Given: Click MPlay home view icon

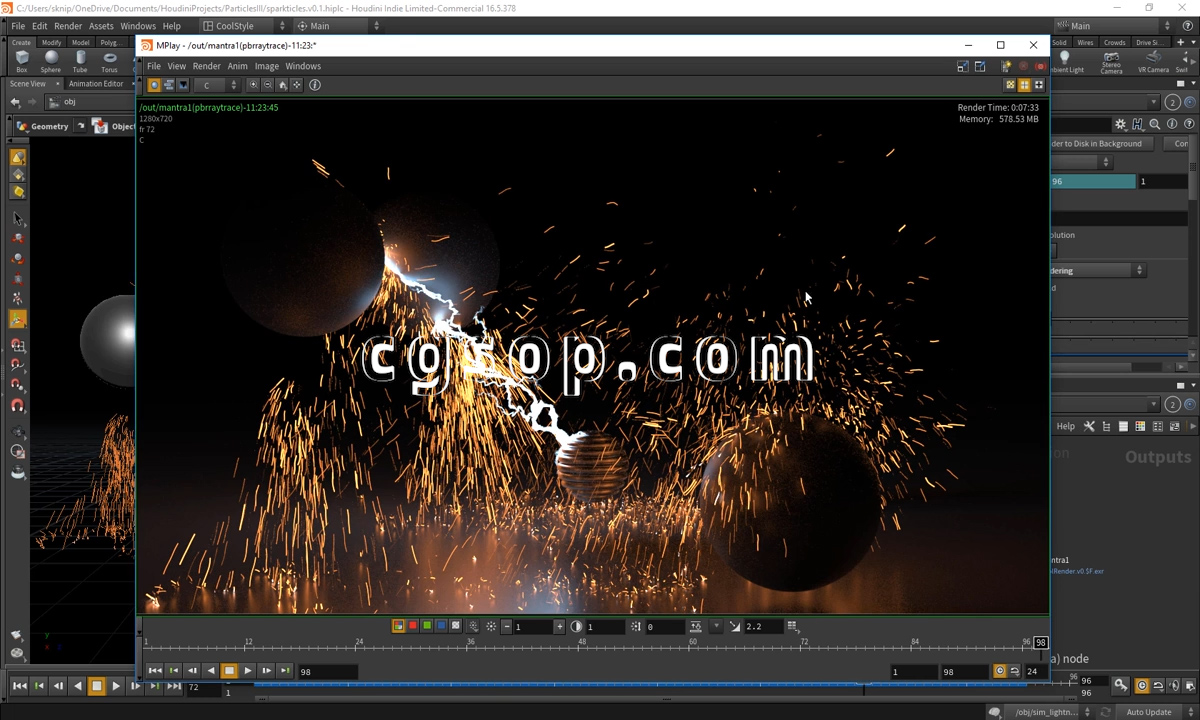Looking at the screenshot, I should 282,85.
